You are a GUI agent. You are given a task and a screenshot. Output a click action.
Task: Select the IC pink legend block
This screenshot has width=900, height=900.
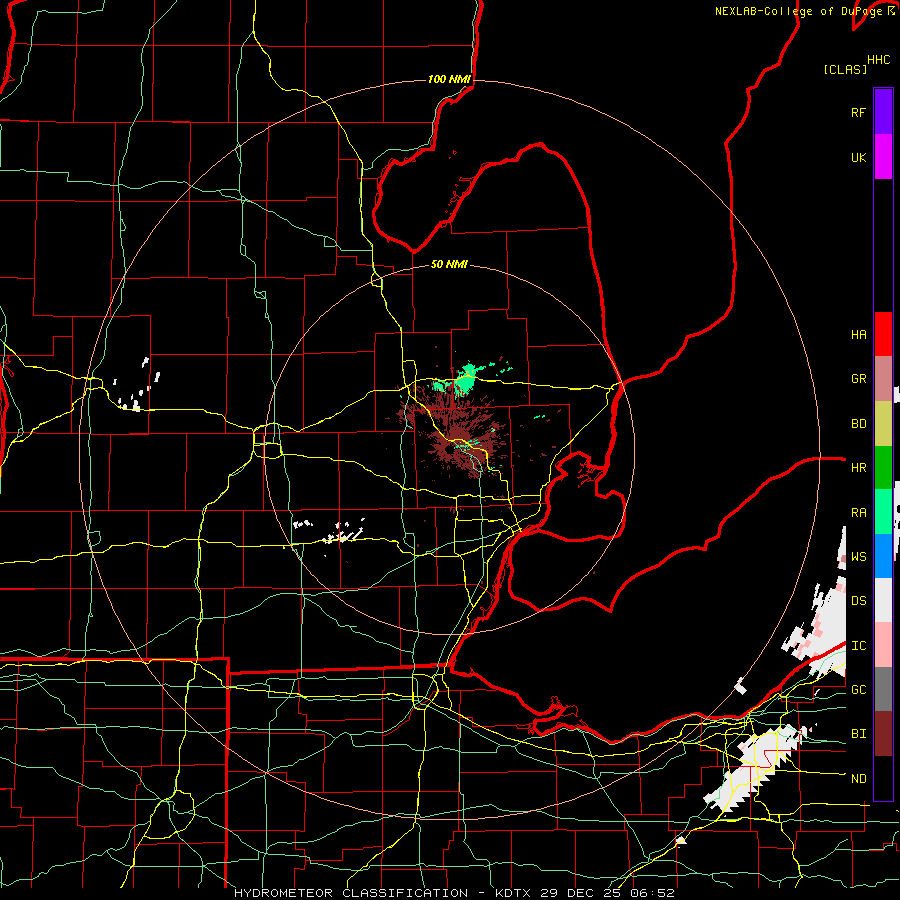883,645
